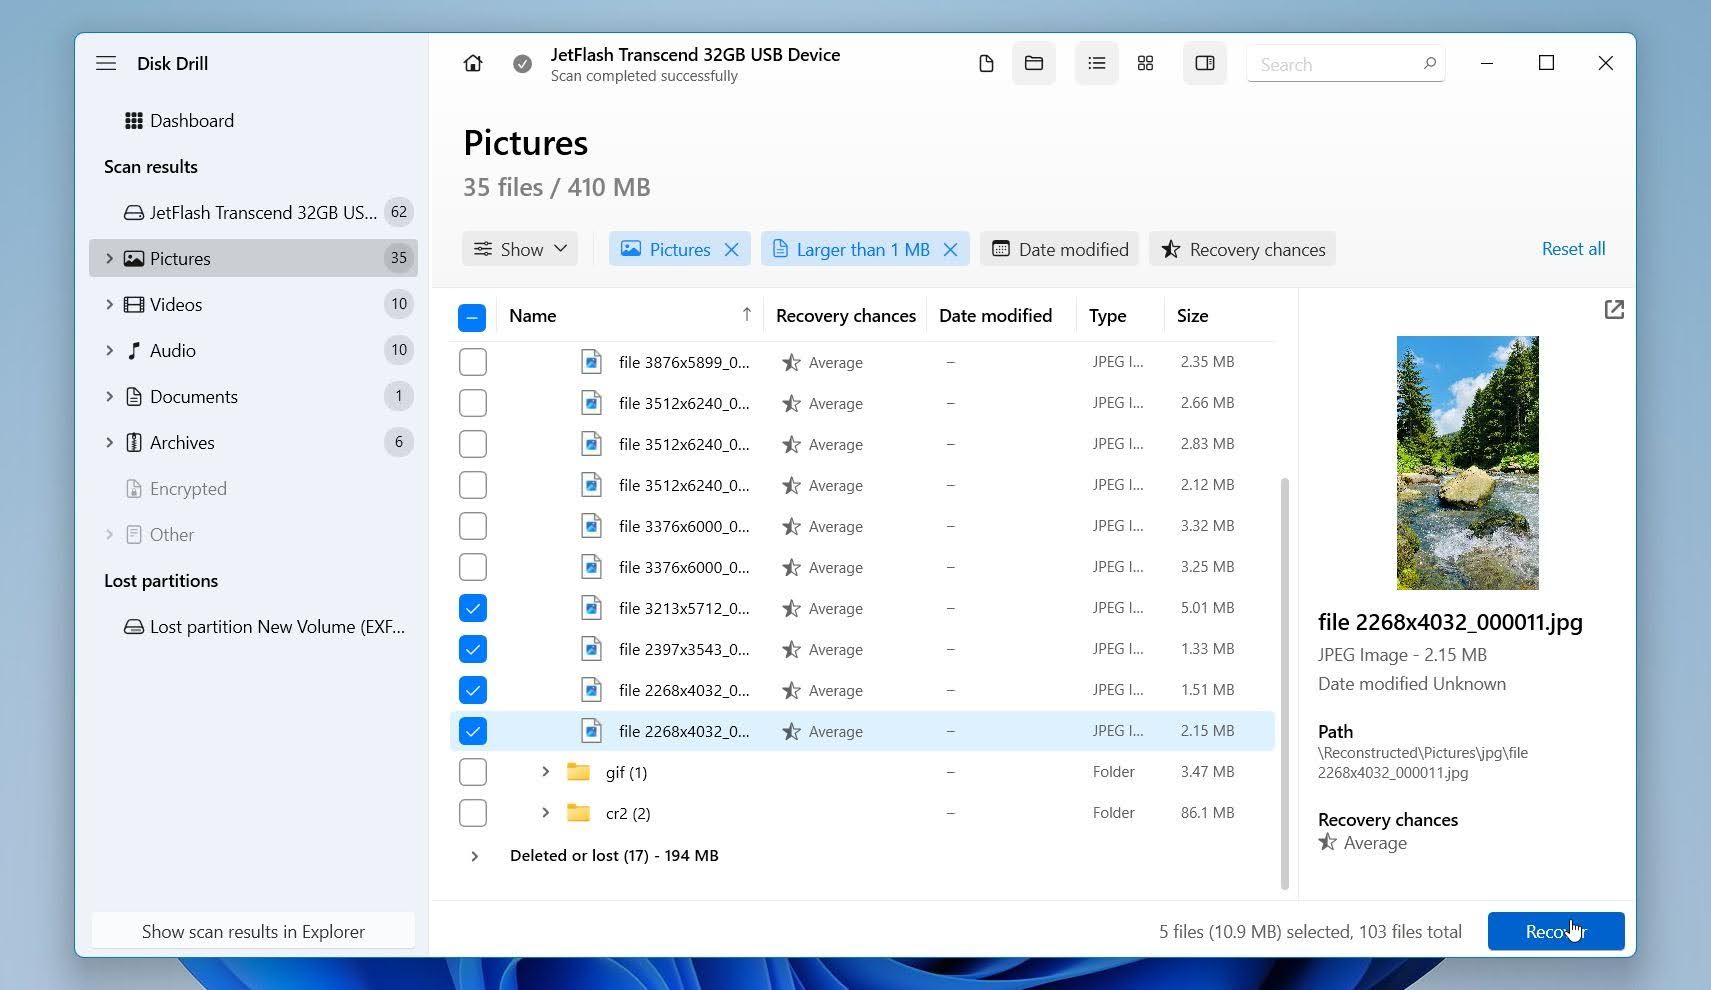Image resolution: width=1711 pixels, height=990 pixels.
Task: Open preview in external window icon
Action: [x=1614, y=310]
